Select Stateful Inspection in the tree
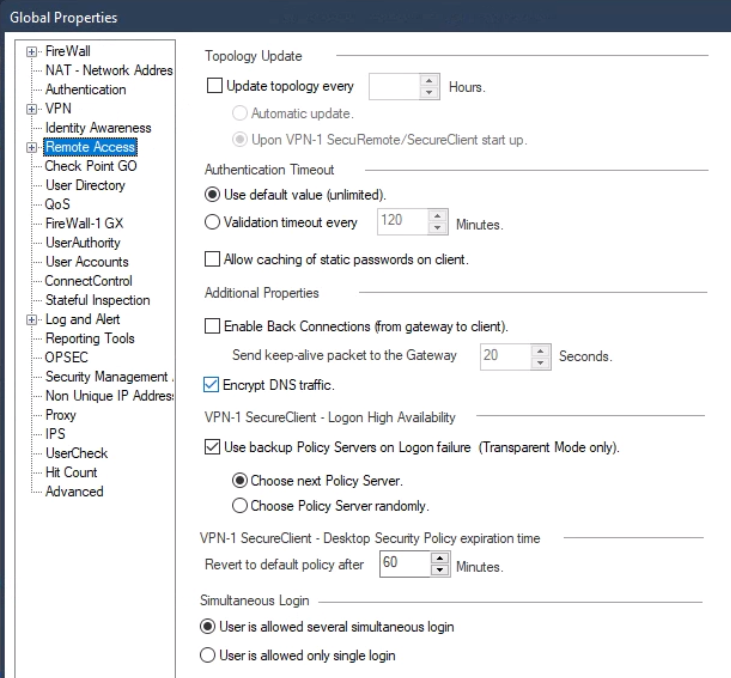 [97, 300]
